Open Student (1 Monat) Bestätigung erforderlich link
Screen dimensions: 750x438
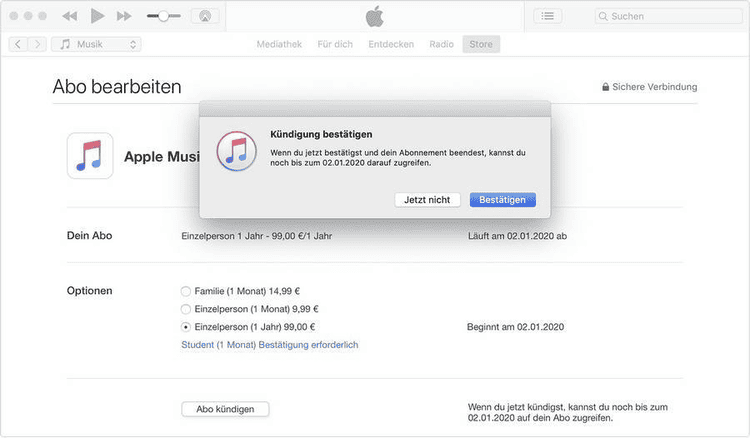pyautogui.click(x=270, y=345)
